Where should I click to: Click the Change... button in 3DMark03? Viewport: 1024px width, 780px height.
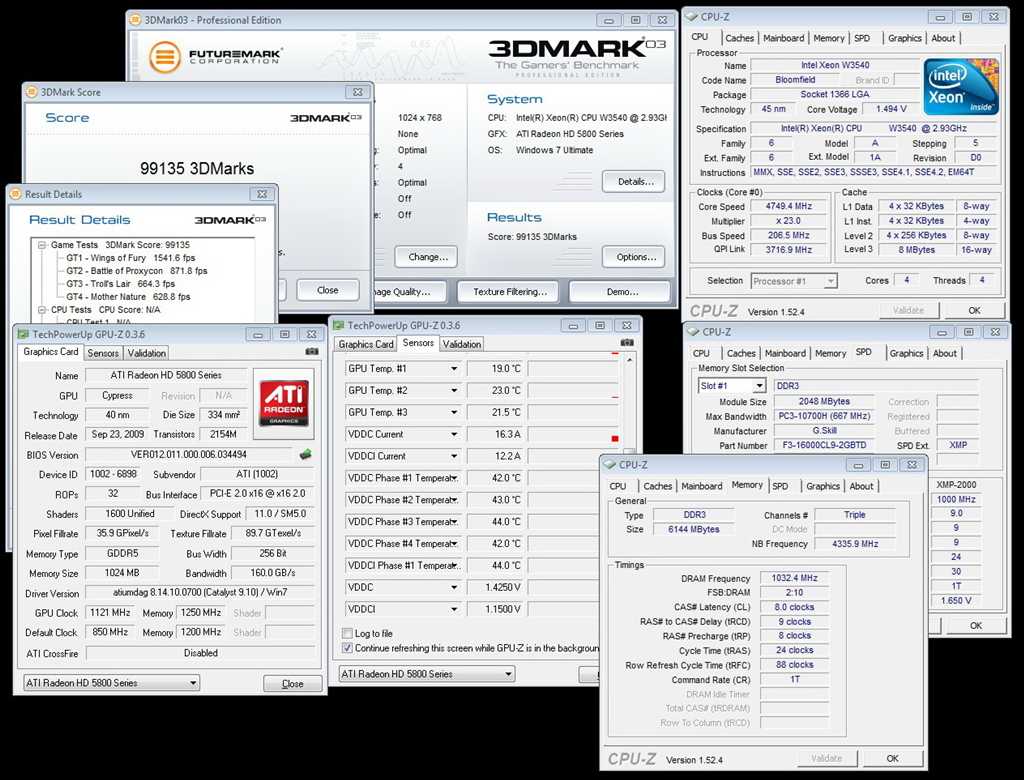tap(428, 257)
